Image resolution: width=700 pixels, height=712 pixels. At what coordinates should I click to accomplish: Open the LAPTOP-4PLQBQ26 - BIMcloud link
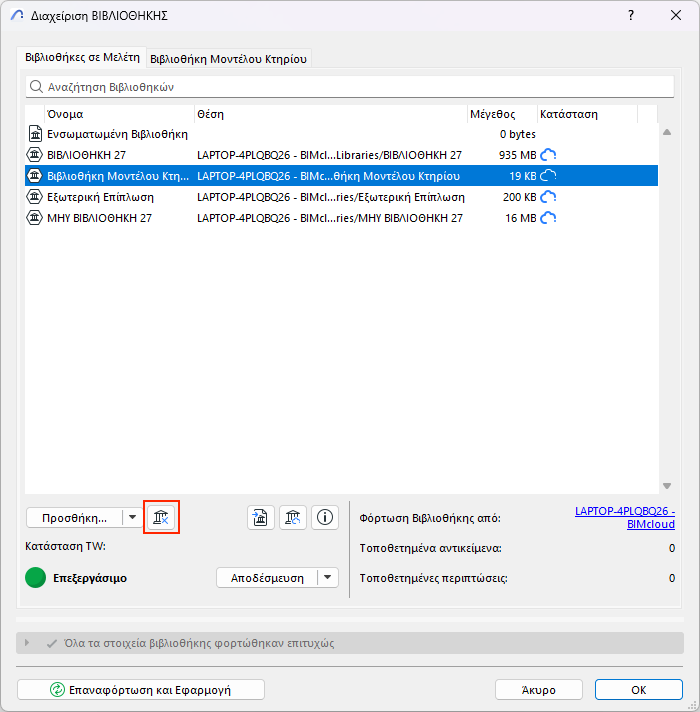[x=625, y=518]
